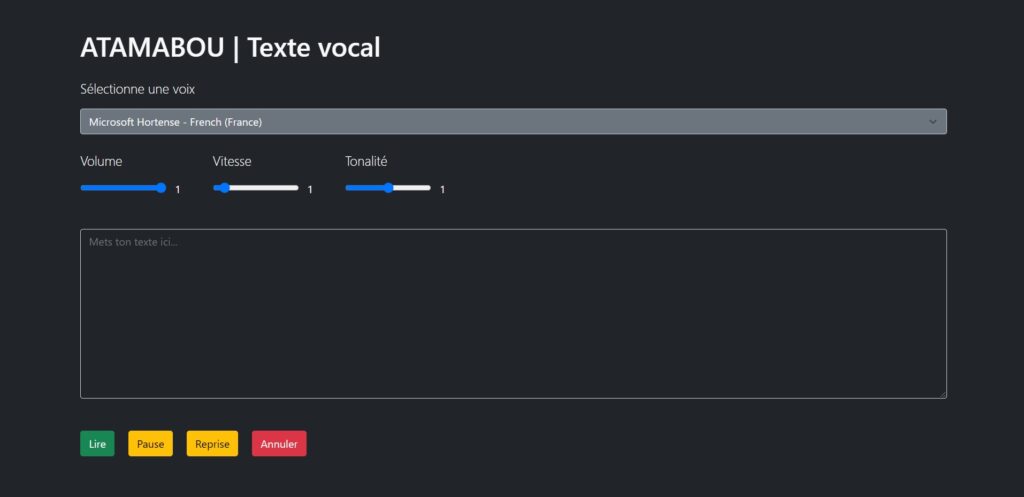Click the Tonalité slider handle
The height and width of the screenshot is (497, 1024).
pos(389,187)
